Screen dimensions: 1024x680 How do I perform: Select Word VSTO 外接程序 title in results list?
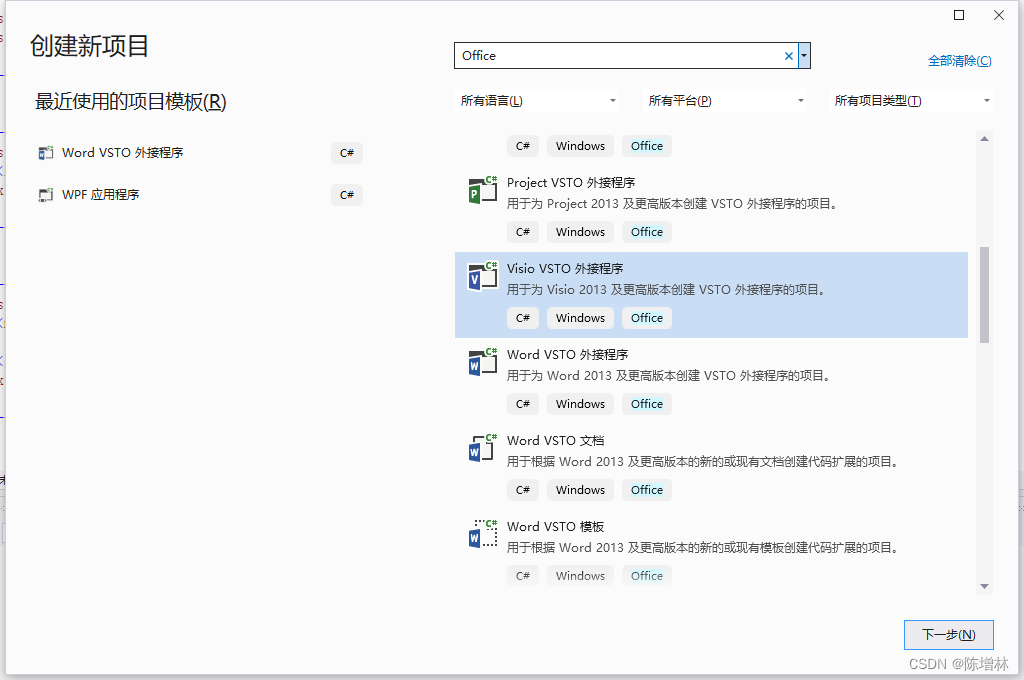568,355
